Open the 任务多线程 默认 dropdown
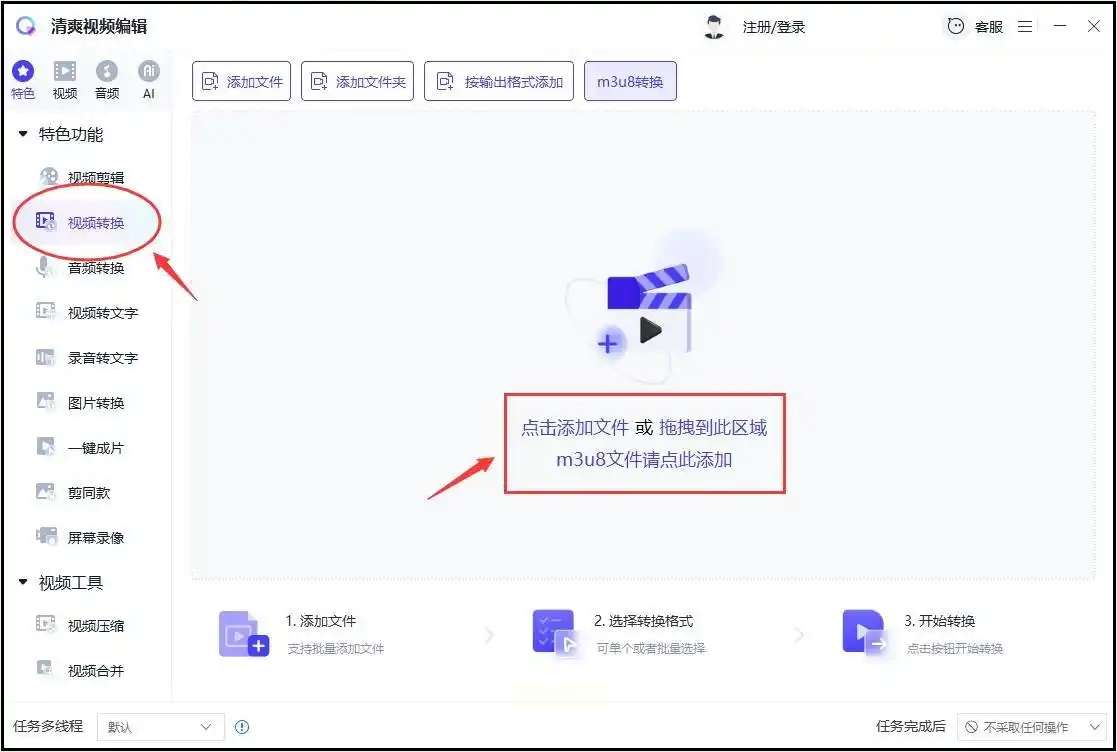 tap(161, 727)
